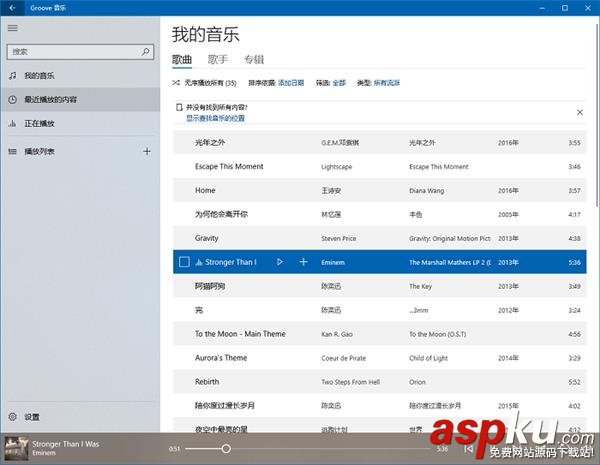Select the song 陪你度过漫长岁月

[380, 406]
